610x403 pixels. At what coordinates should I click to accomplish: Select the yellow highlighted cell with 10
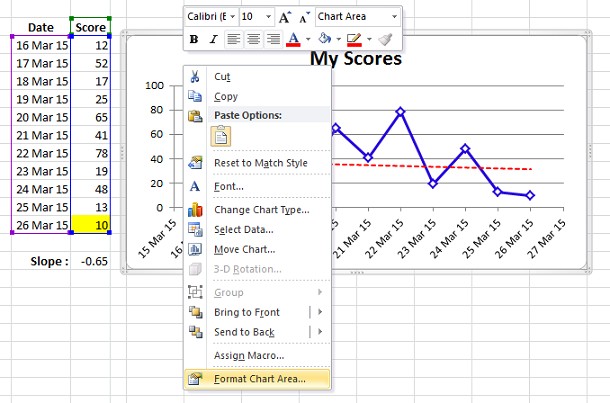[90, 225]
